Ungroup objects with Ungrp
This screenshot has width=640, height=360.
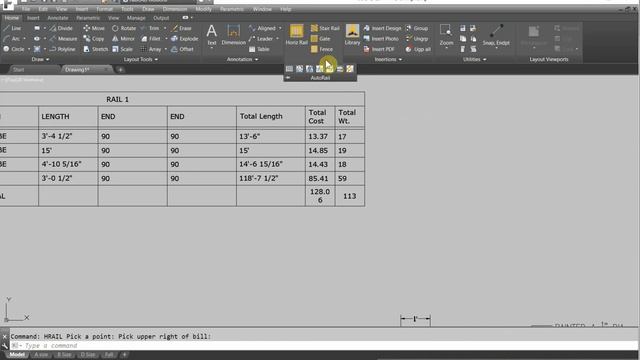[x=417, y=38]
